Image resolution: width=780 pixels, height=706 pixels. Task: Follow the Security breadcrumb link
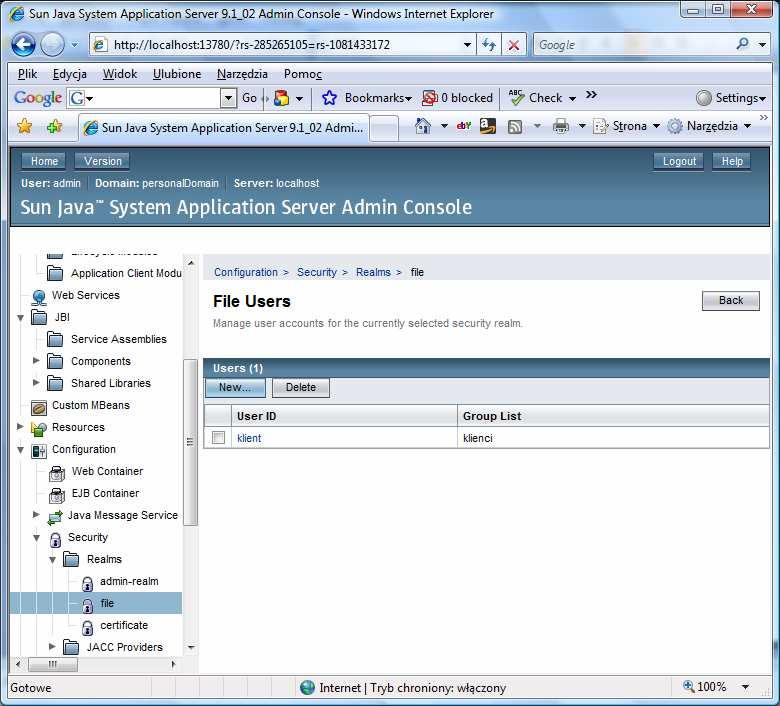point(317,272)
